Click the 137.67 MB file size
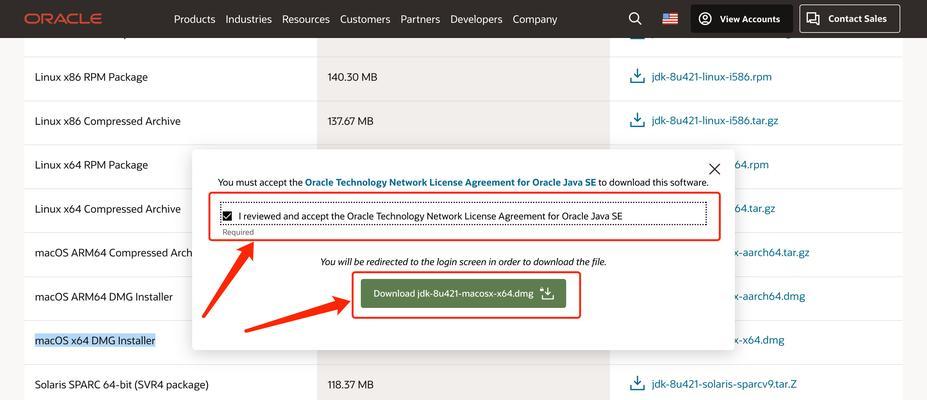Screen dimensions: 927x400 tap(351, 121)
